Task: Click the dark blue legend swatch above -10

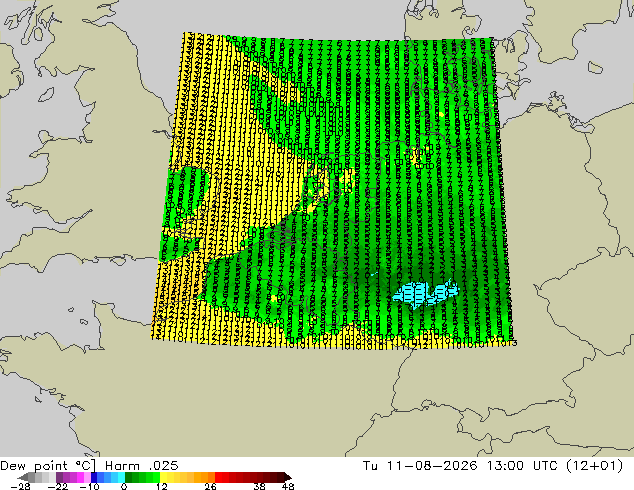Action: 94,477
